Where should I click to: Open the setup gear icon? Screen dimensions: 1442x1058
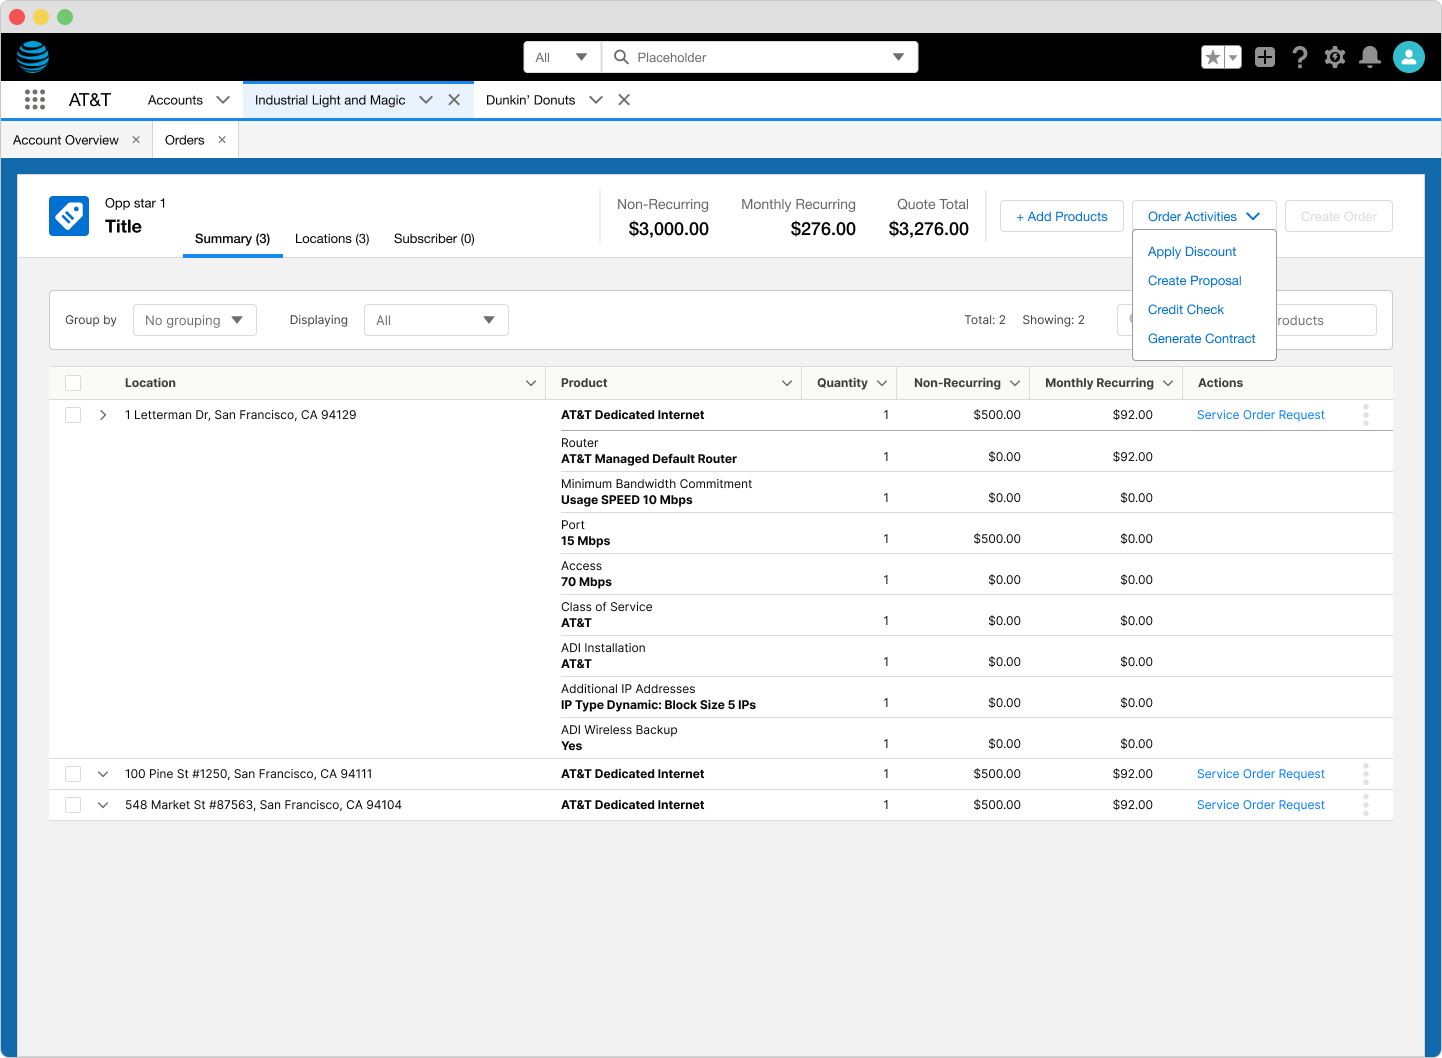(1335, 57)
